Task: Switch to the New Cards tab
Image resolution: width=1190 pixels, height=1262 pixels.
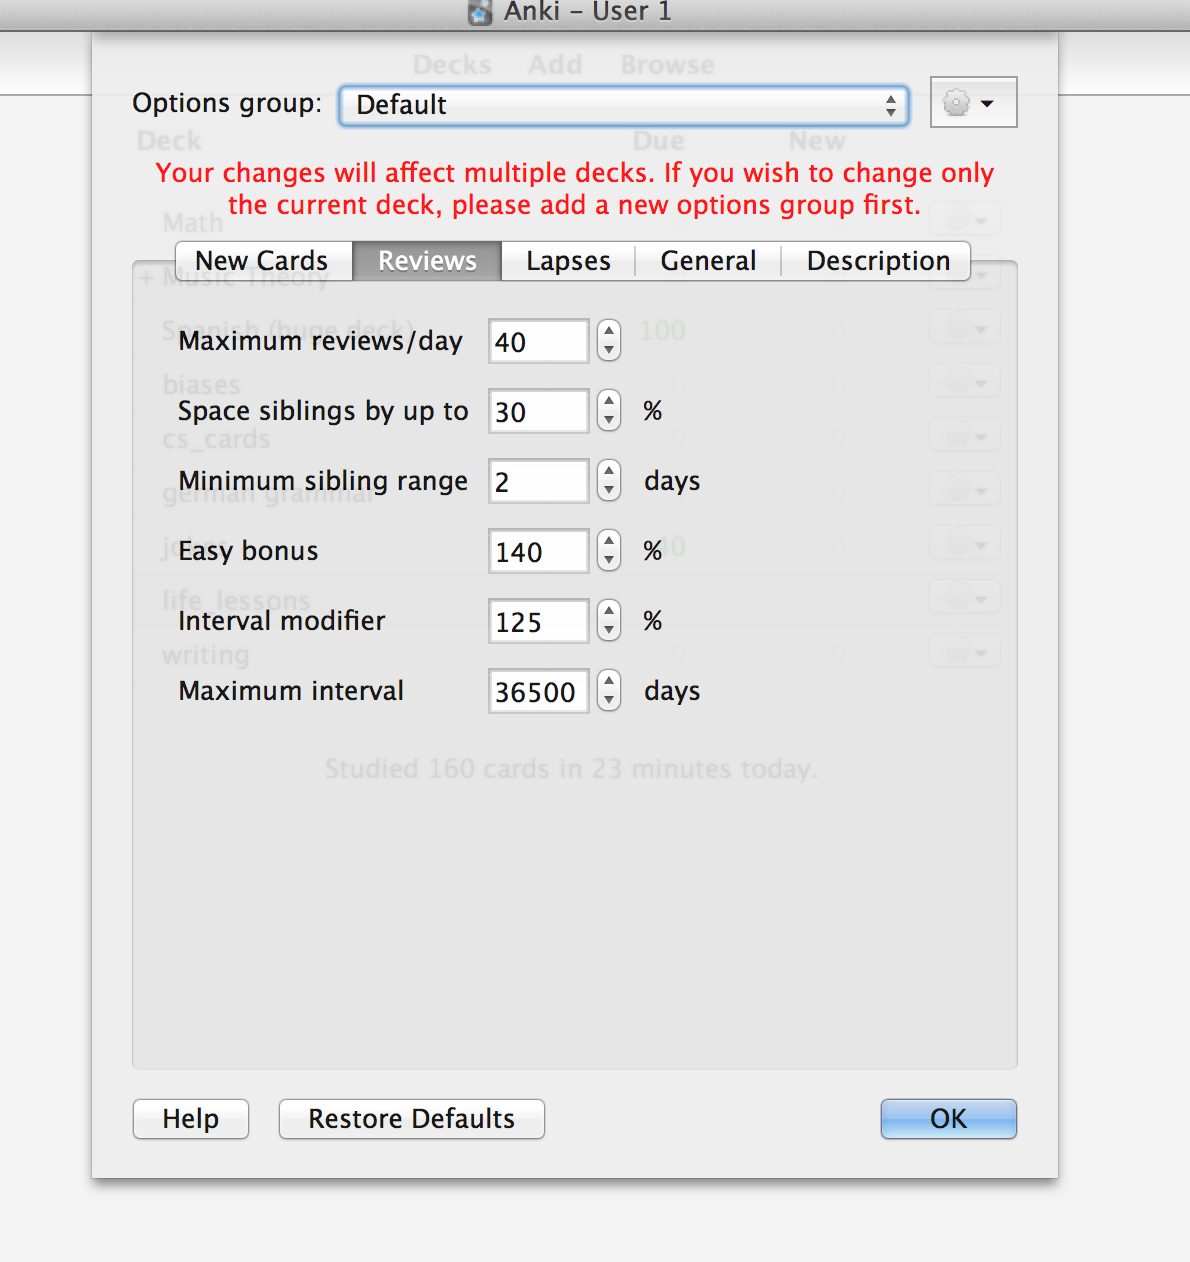Action: pyautogui.click(x=262, y=261)
